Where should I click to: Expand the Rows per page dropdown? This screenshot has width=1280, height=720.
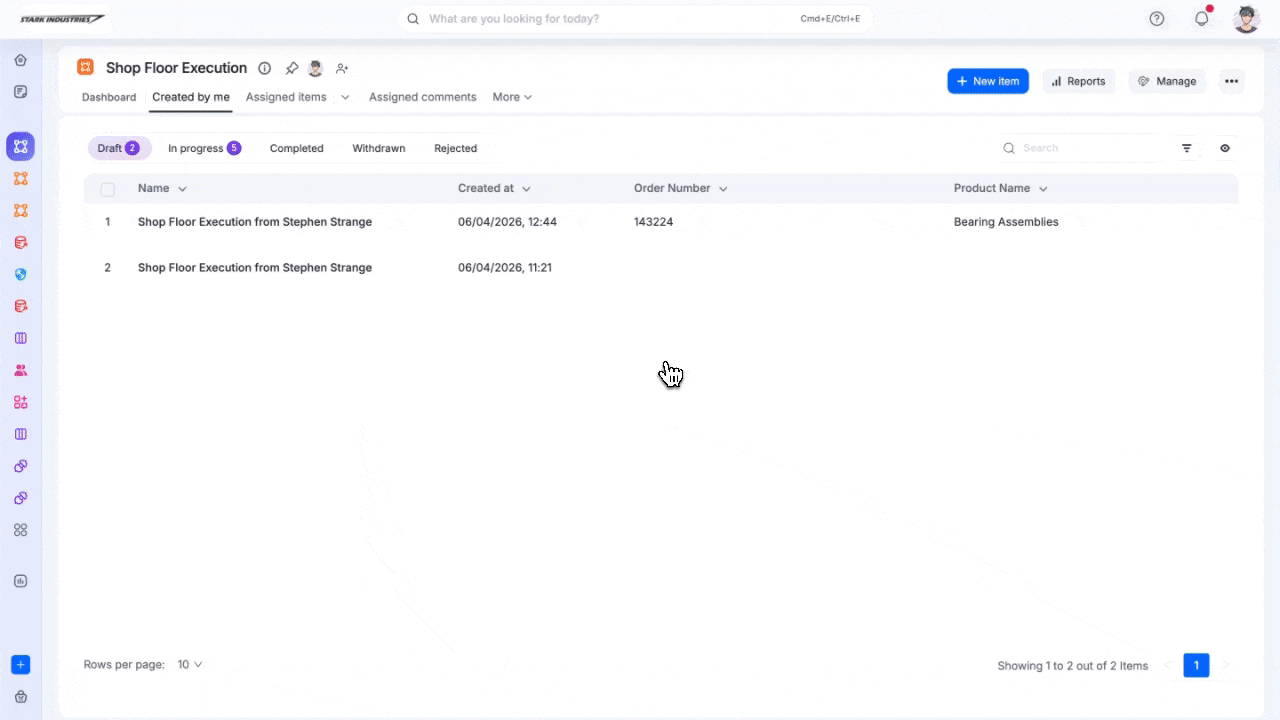tap(190, 664)
